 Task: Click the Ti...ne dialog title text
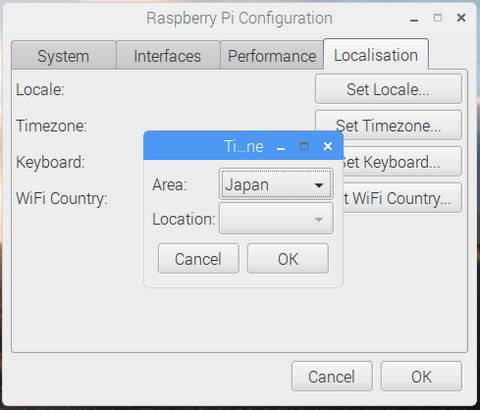click(x=244, y=146)
